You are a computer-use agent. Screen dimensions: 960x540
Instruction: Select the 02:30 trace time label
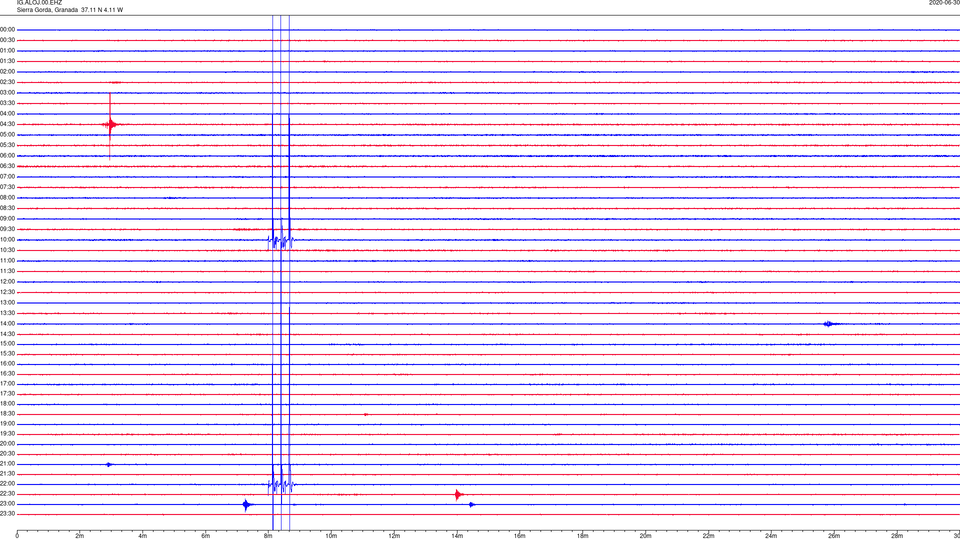[x=8, y=82]
